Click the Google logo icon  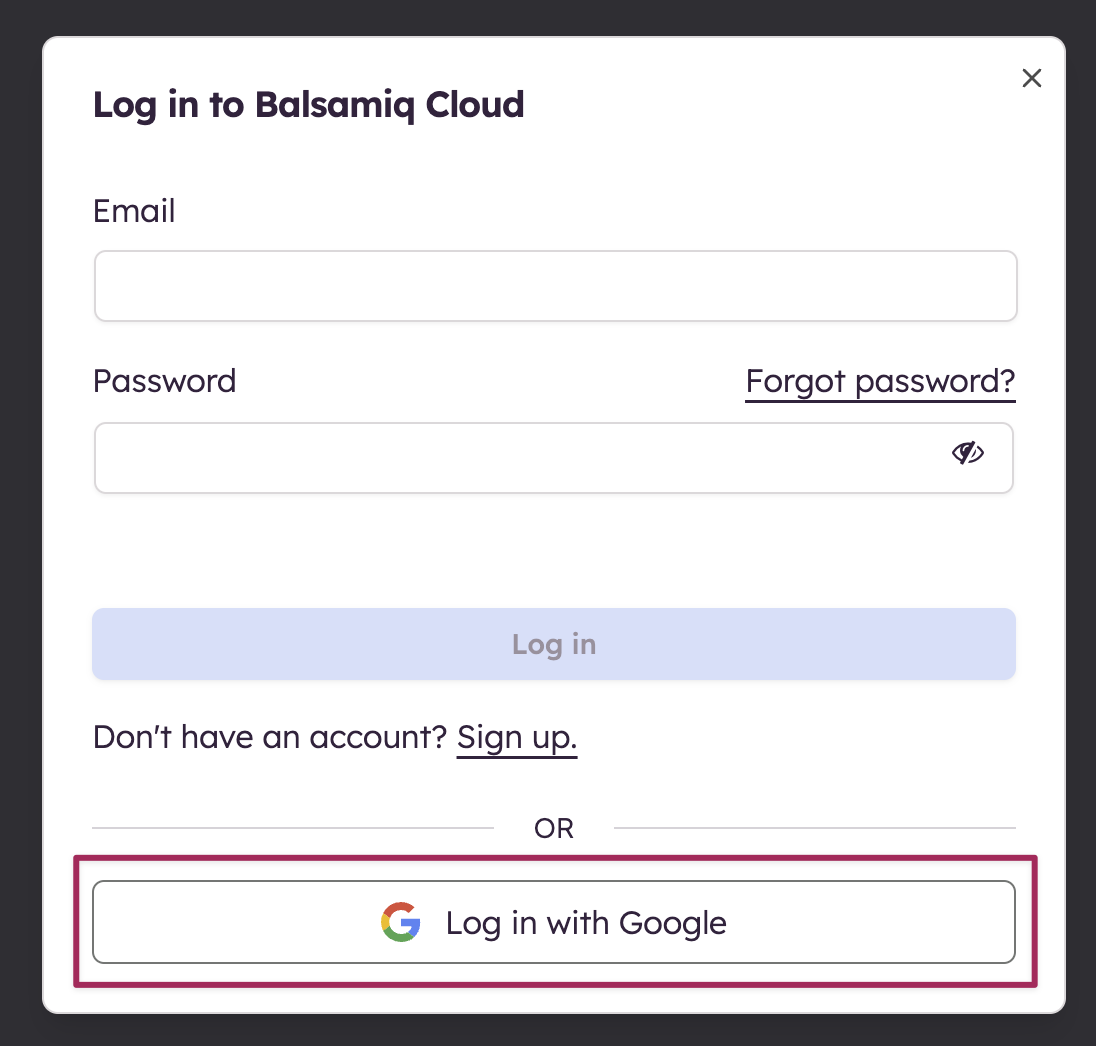pos(400,922)
